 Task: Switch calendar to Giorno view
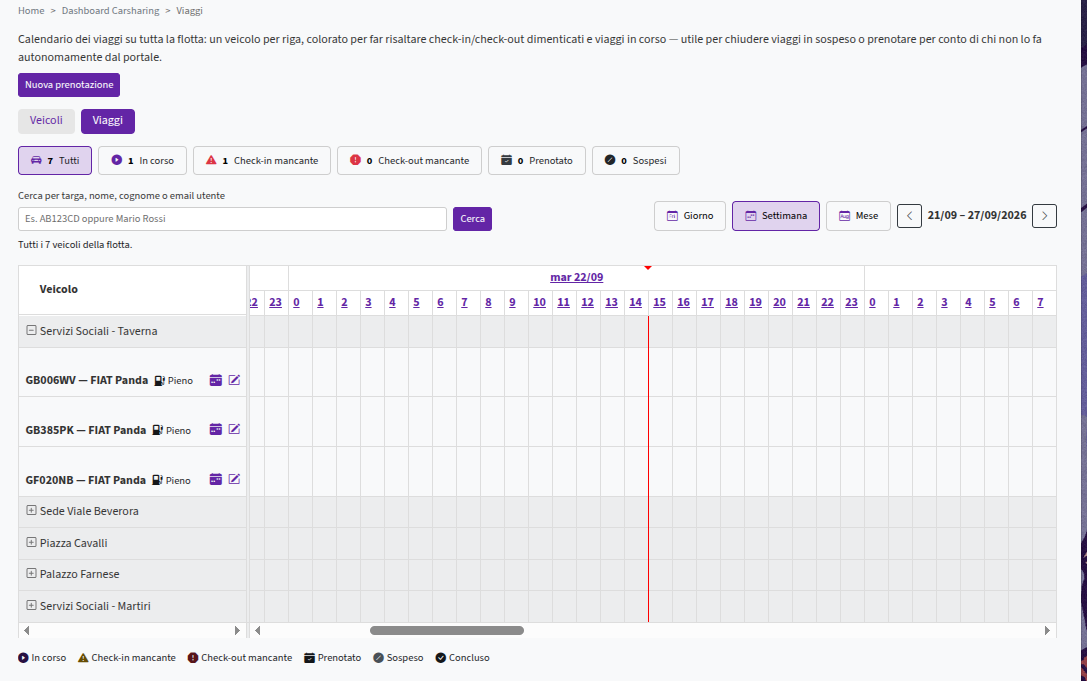(690, 216)
